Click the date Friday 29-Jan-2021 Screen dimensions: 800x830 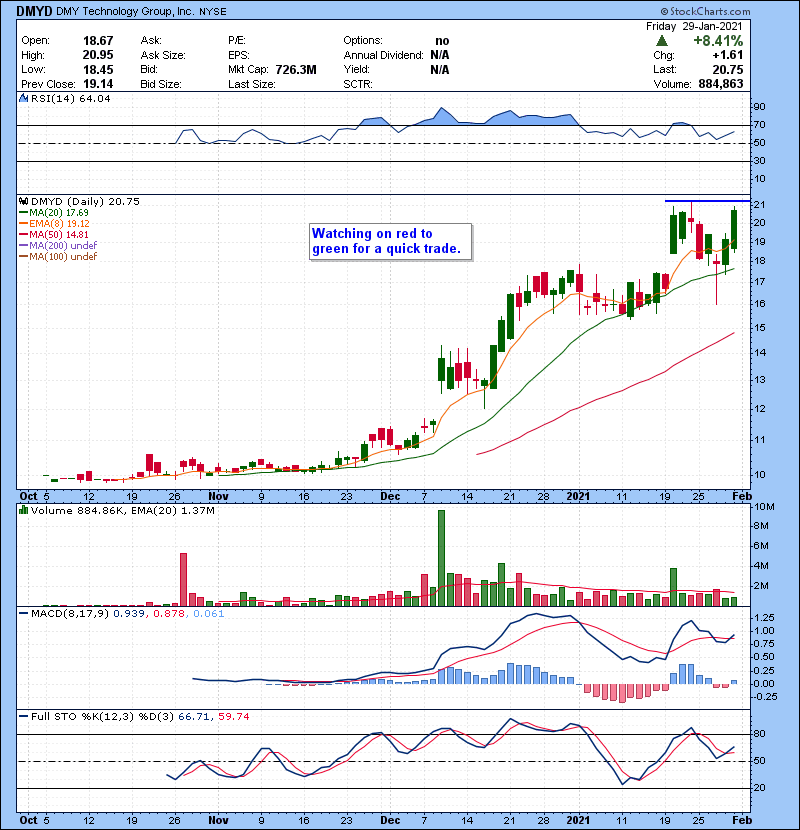(x=694, y=26)
